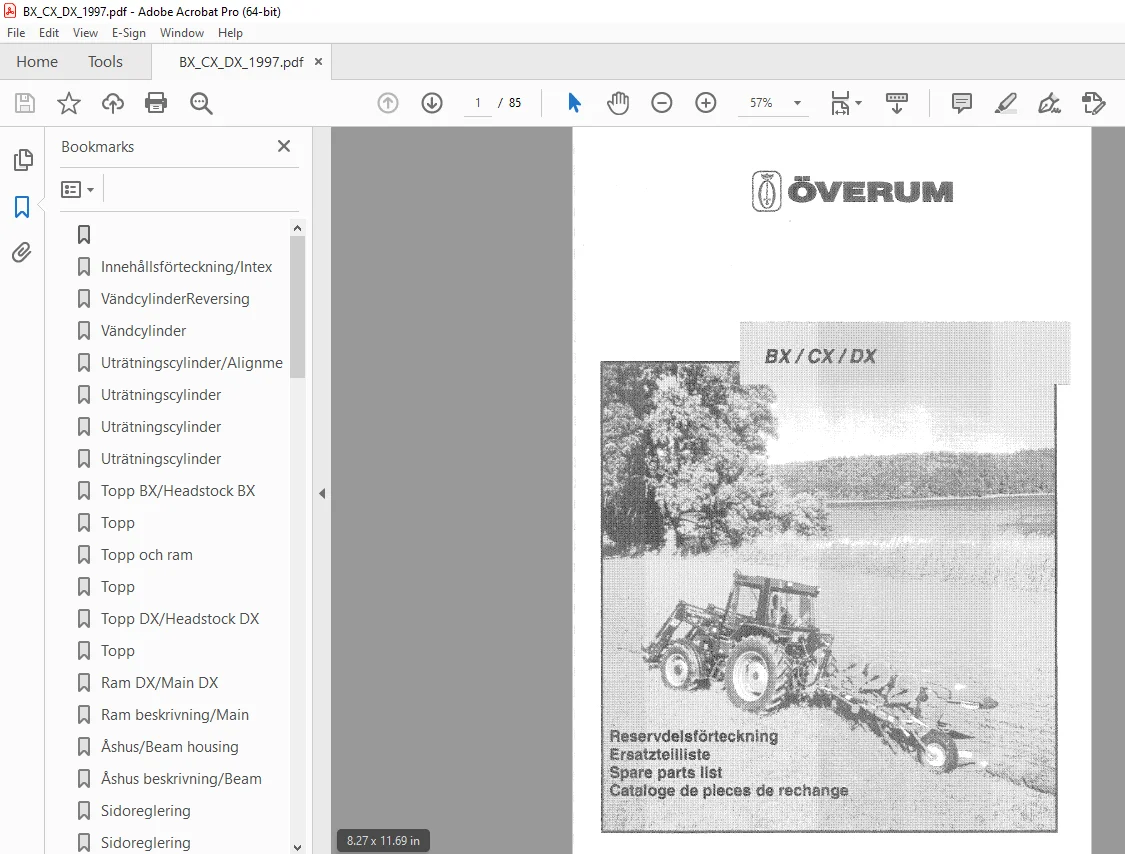Click the 57% zoom value field
The width and height of the screenshot is (1125, 854).
(x=761, y=103)
